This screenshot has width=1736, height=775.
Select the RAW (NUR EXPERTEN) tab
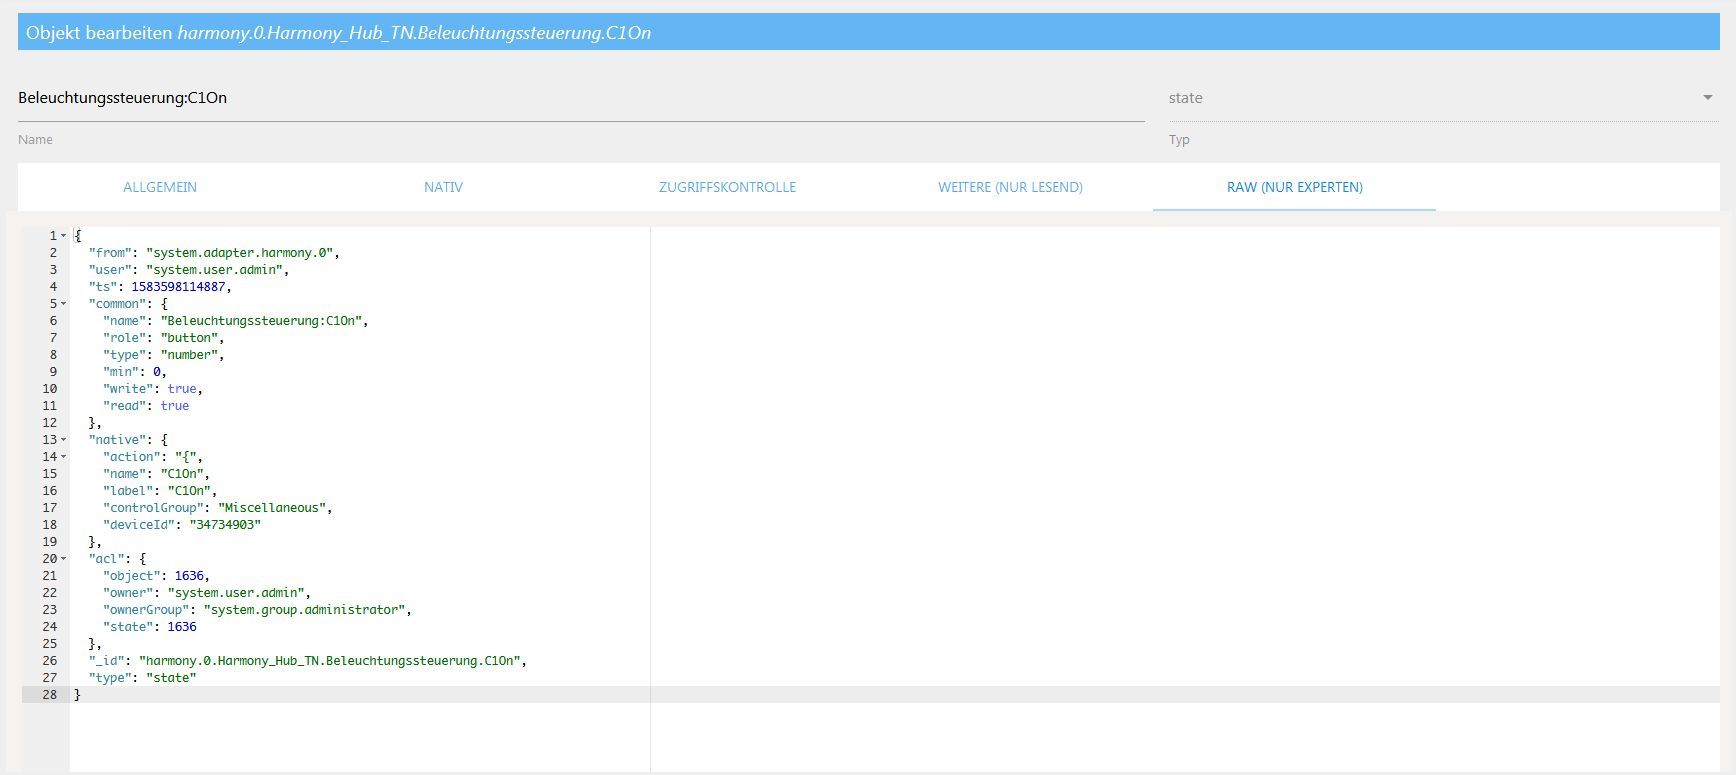tap(1294, 187)
